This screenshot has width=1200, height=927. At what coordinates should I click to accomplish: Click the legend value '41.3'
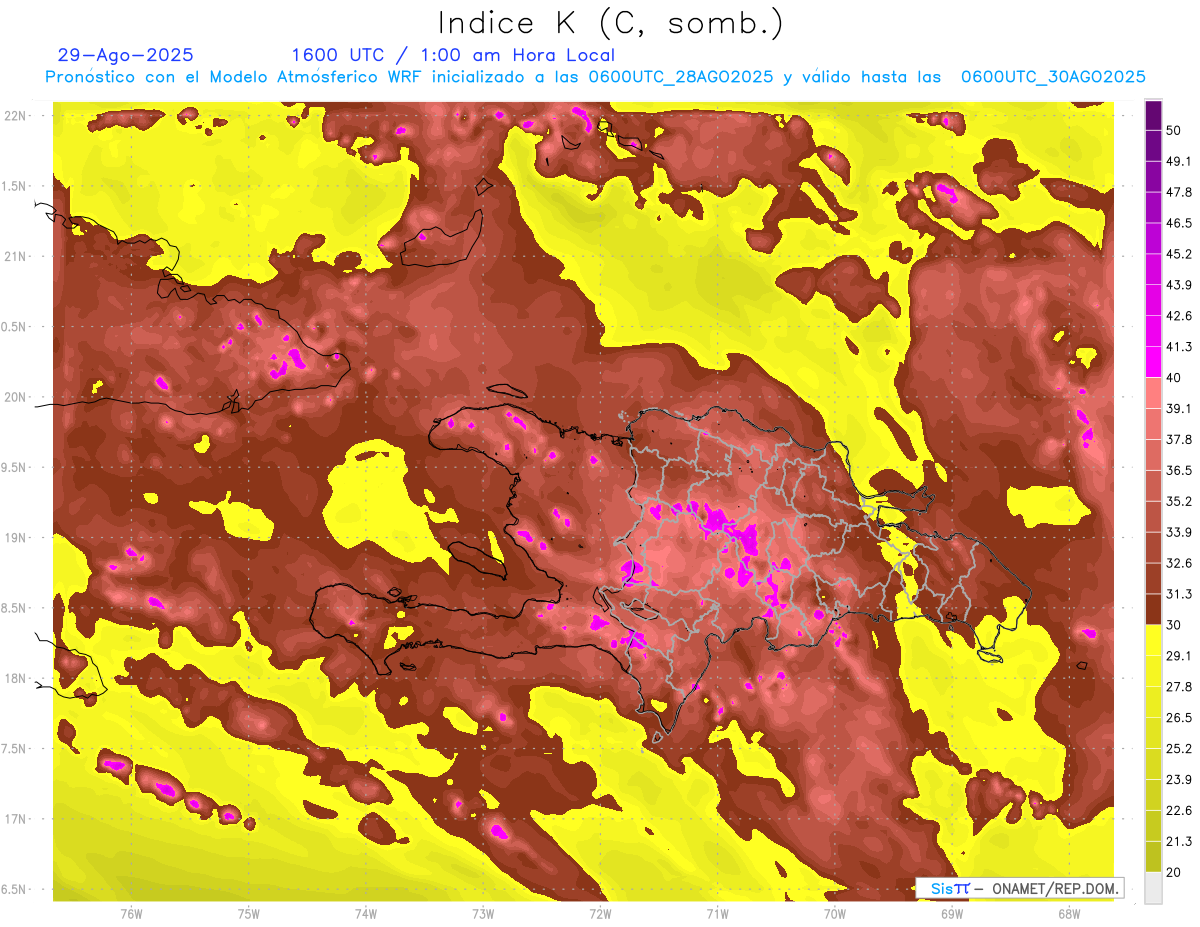[x=1178, y=347]
